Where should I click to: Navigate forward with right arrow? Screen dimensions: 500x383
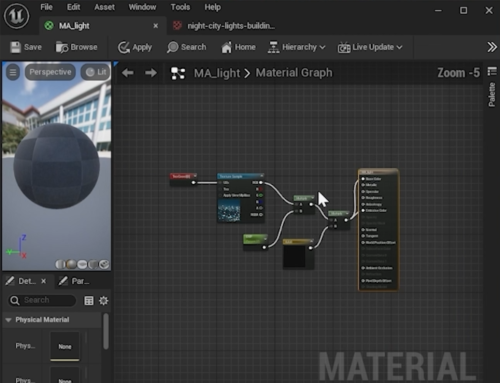pos(151,73)
